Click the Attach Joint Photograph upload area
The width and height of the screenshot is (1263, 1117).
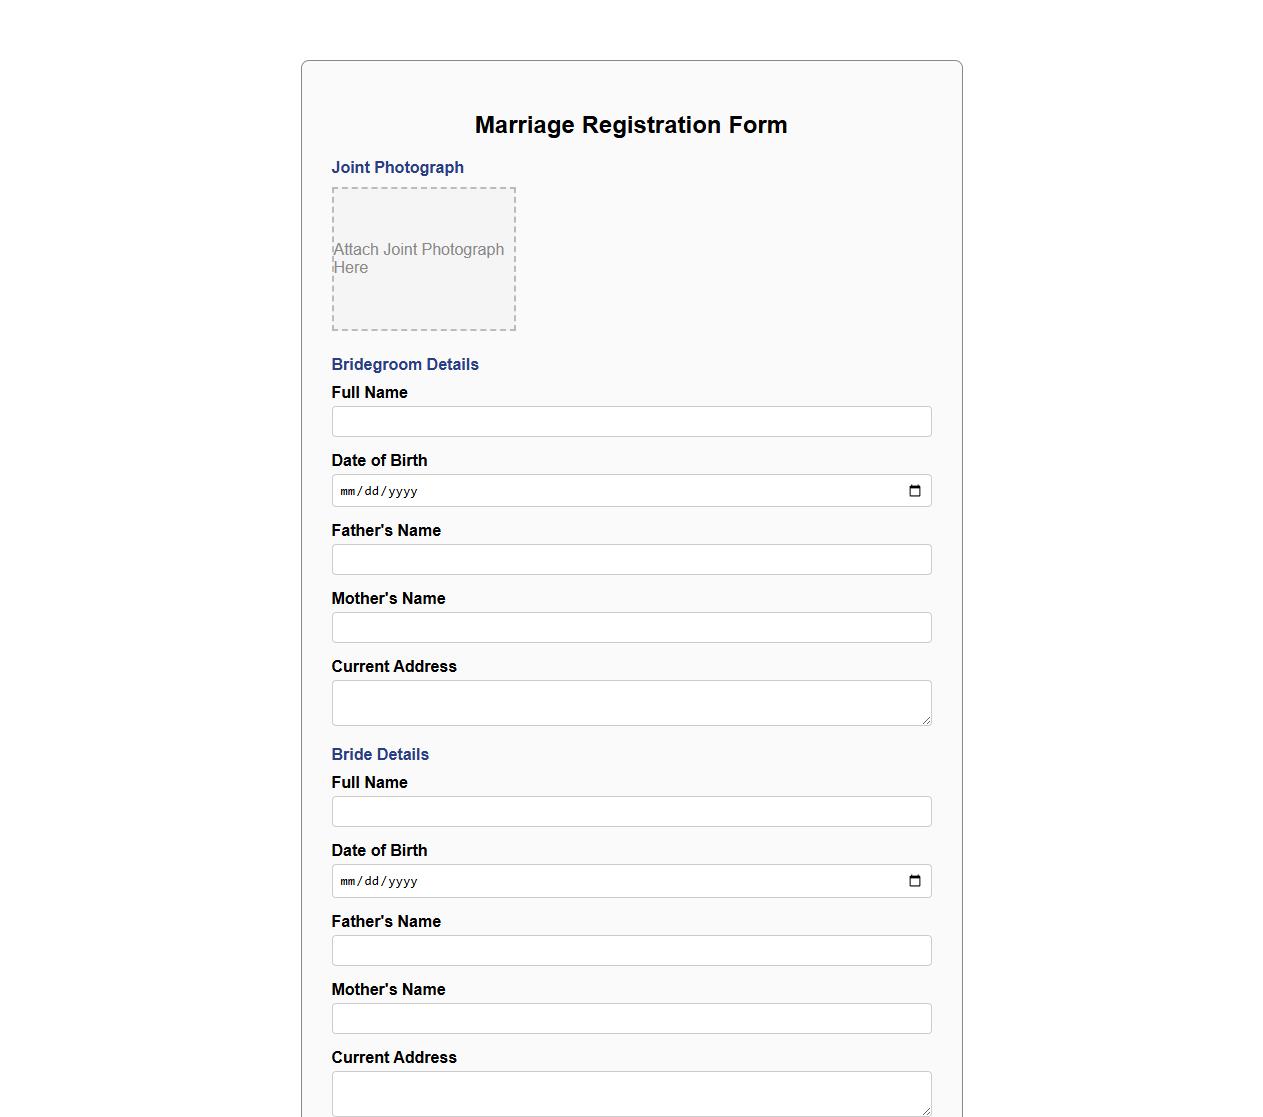pyautogui.click(x=423, y=259)
